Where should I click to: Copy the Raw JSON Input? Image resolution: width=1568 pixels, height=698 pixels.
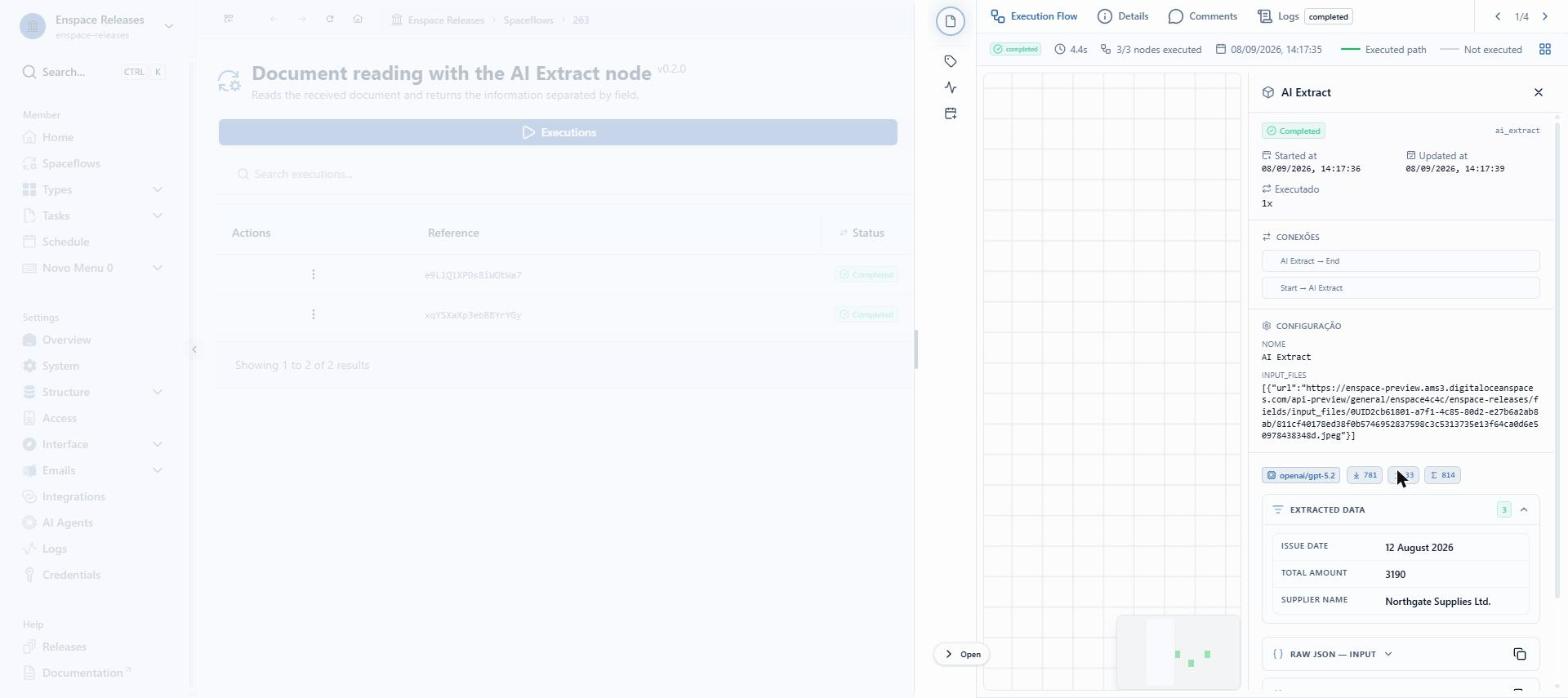point(1519,654)
